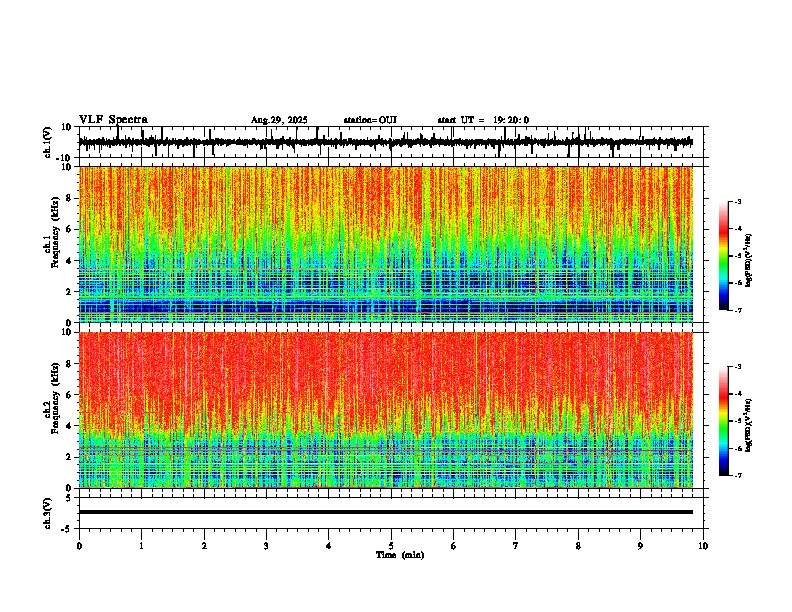The width and height of the screenshot is (792, 612).
Task: Click the "2" kHz tick on ch.1 spectrogram axis
Action: point(70,292)
